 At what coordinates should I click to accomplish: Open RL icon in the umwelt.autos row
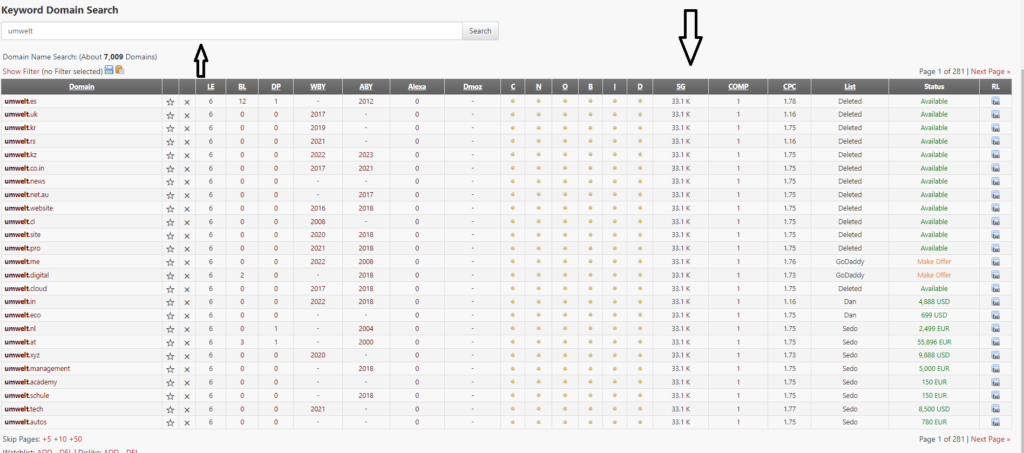(x=995, y=422)
